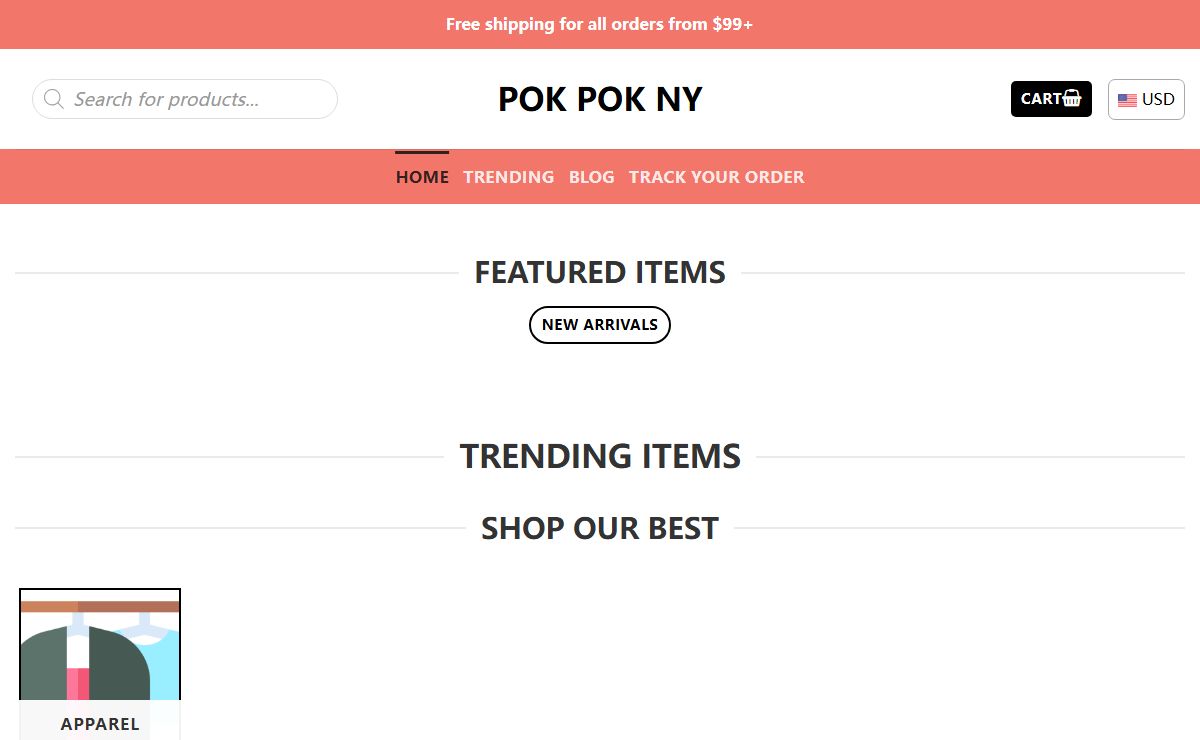Click the SHOP OUR BEST heading
The width and height of the screenshot is (1200, 740).
click(600, 528)
